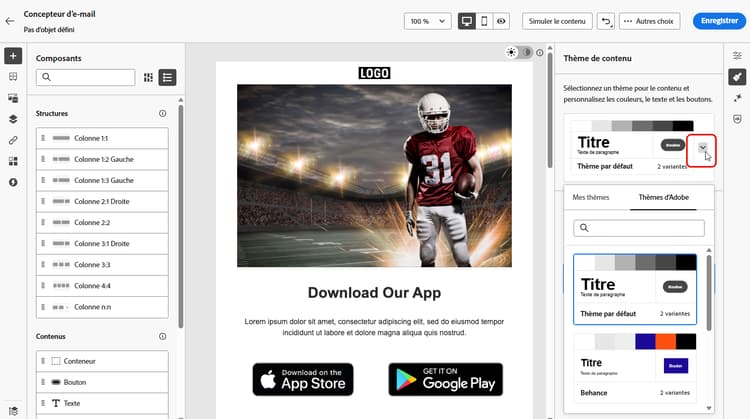Click Simuler le contenu button
The height and width of the screenshot is (419, 750).
point(557,21)
